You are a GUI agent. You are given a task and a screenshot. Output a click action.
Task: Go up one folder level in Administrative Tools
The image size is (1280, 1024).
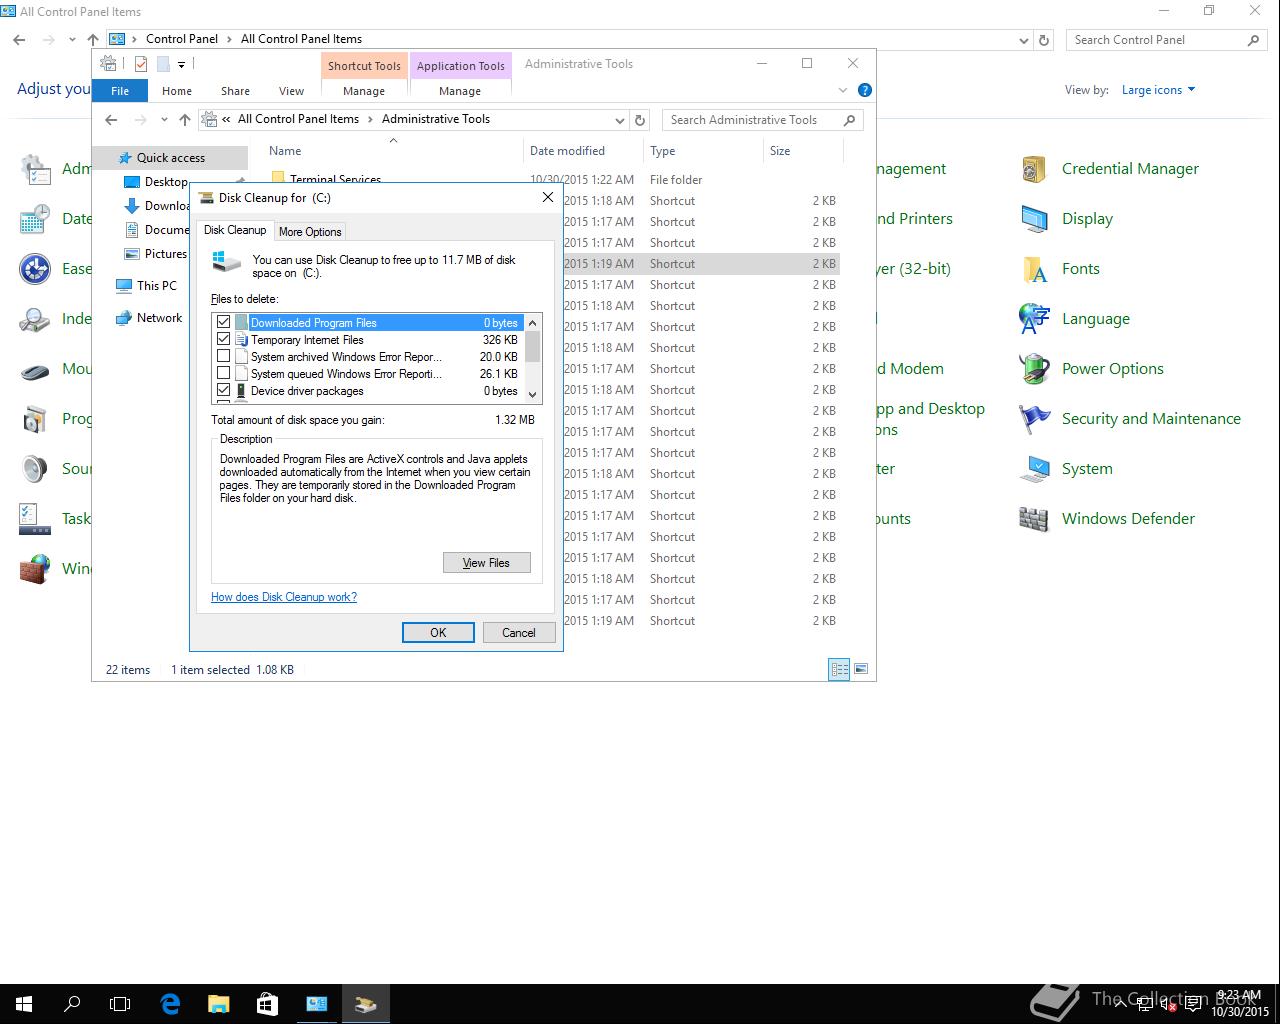click(x=184, y=120)
